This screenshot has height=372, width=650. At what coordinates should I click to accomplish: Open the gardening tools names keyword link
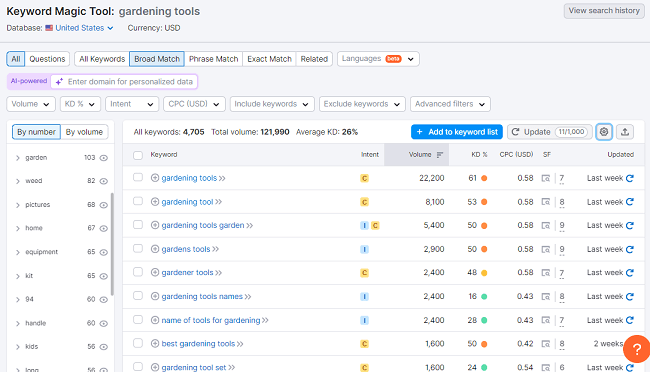click(202, 296)
